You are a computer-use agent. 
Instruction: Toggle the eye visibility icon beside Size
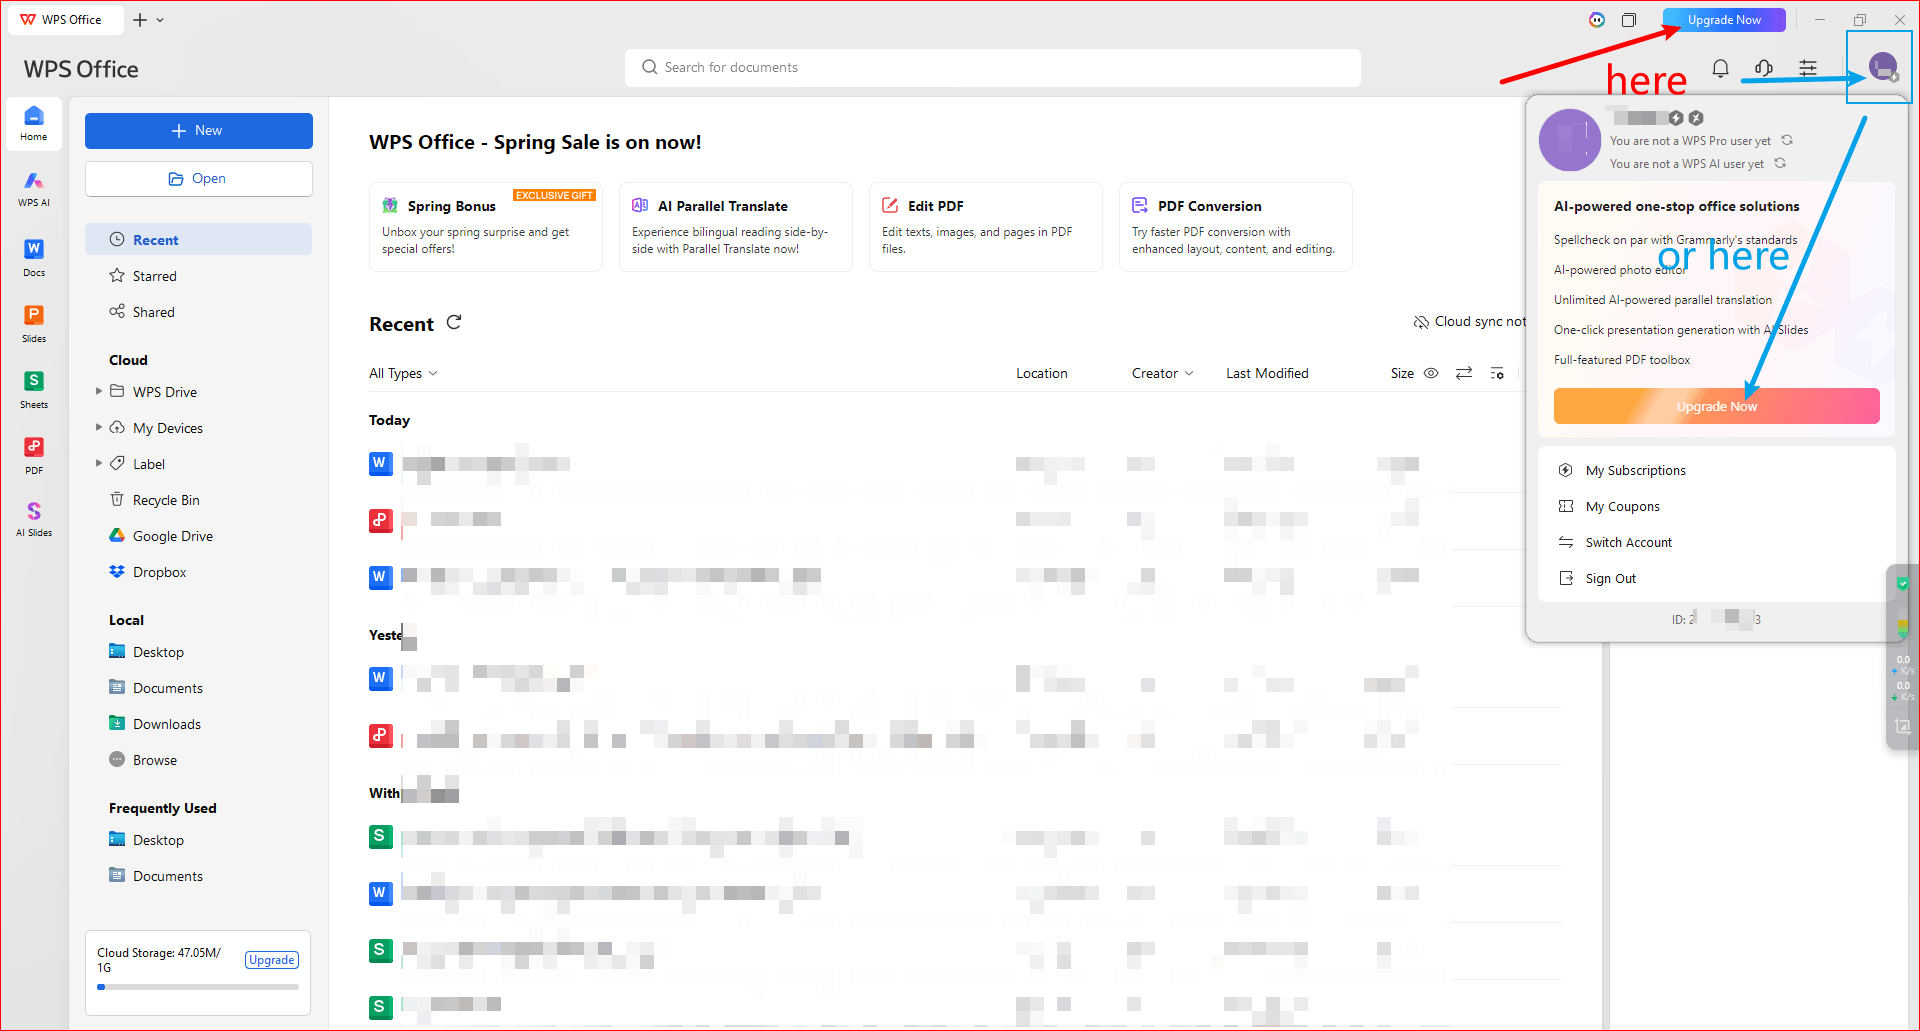click(1431, 373)
